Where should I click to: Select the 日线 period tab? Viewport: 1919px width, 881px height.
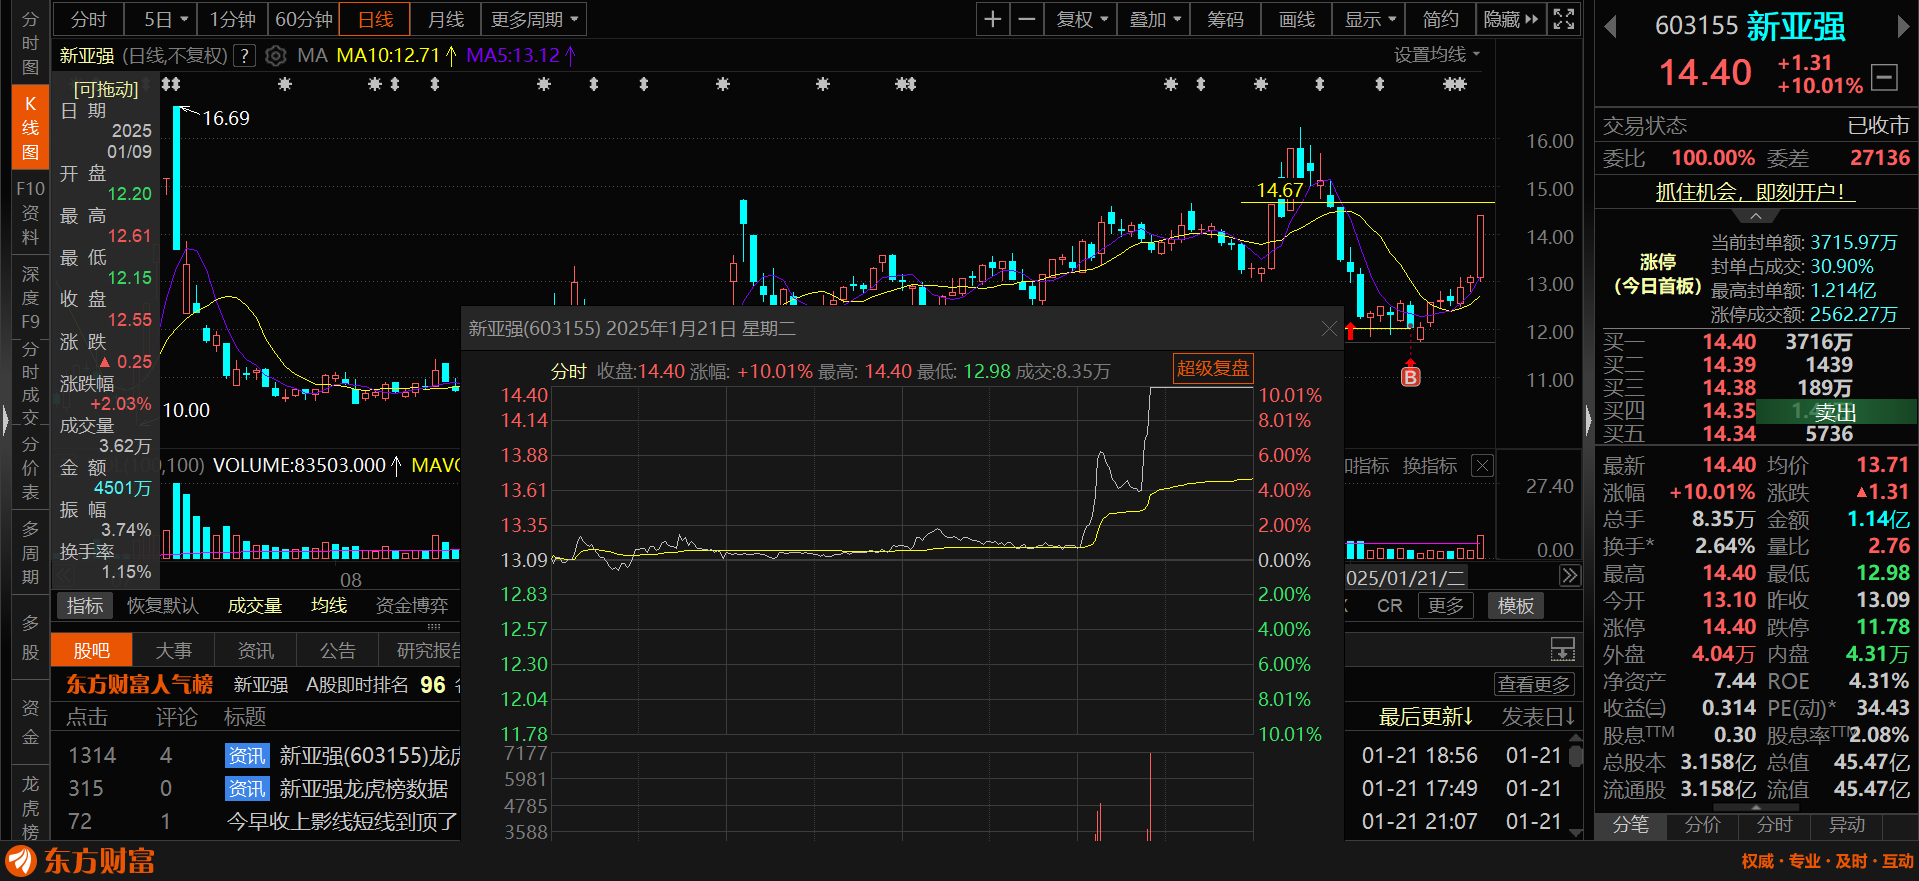[x=375, y=19]
